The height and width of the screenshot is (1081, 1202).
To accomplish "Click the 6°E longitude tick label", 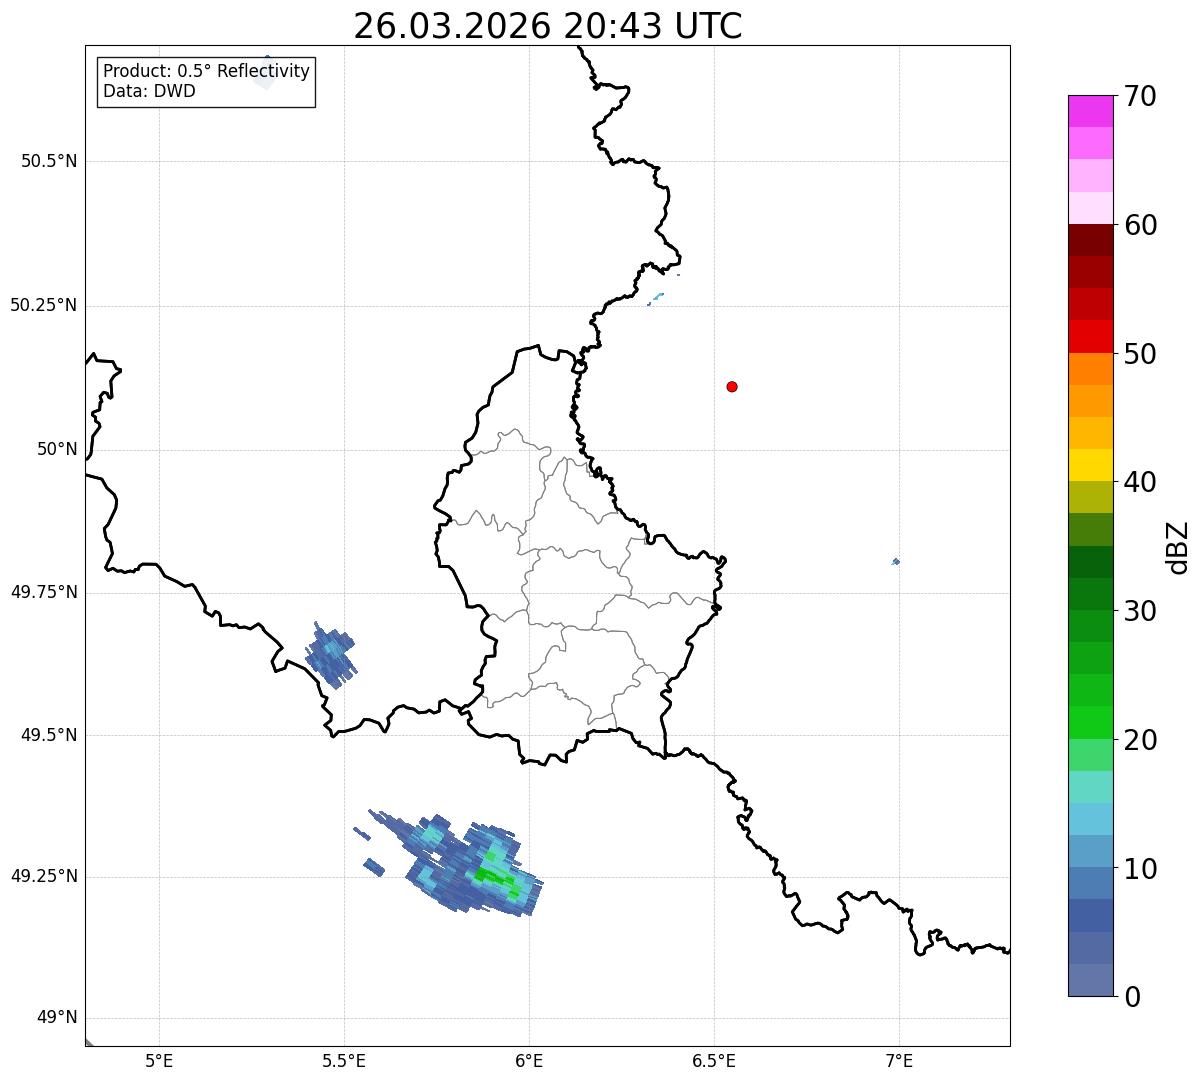I will [x=529, y=1061].
